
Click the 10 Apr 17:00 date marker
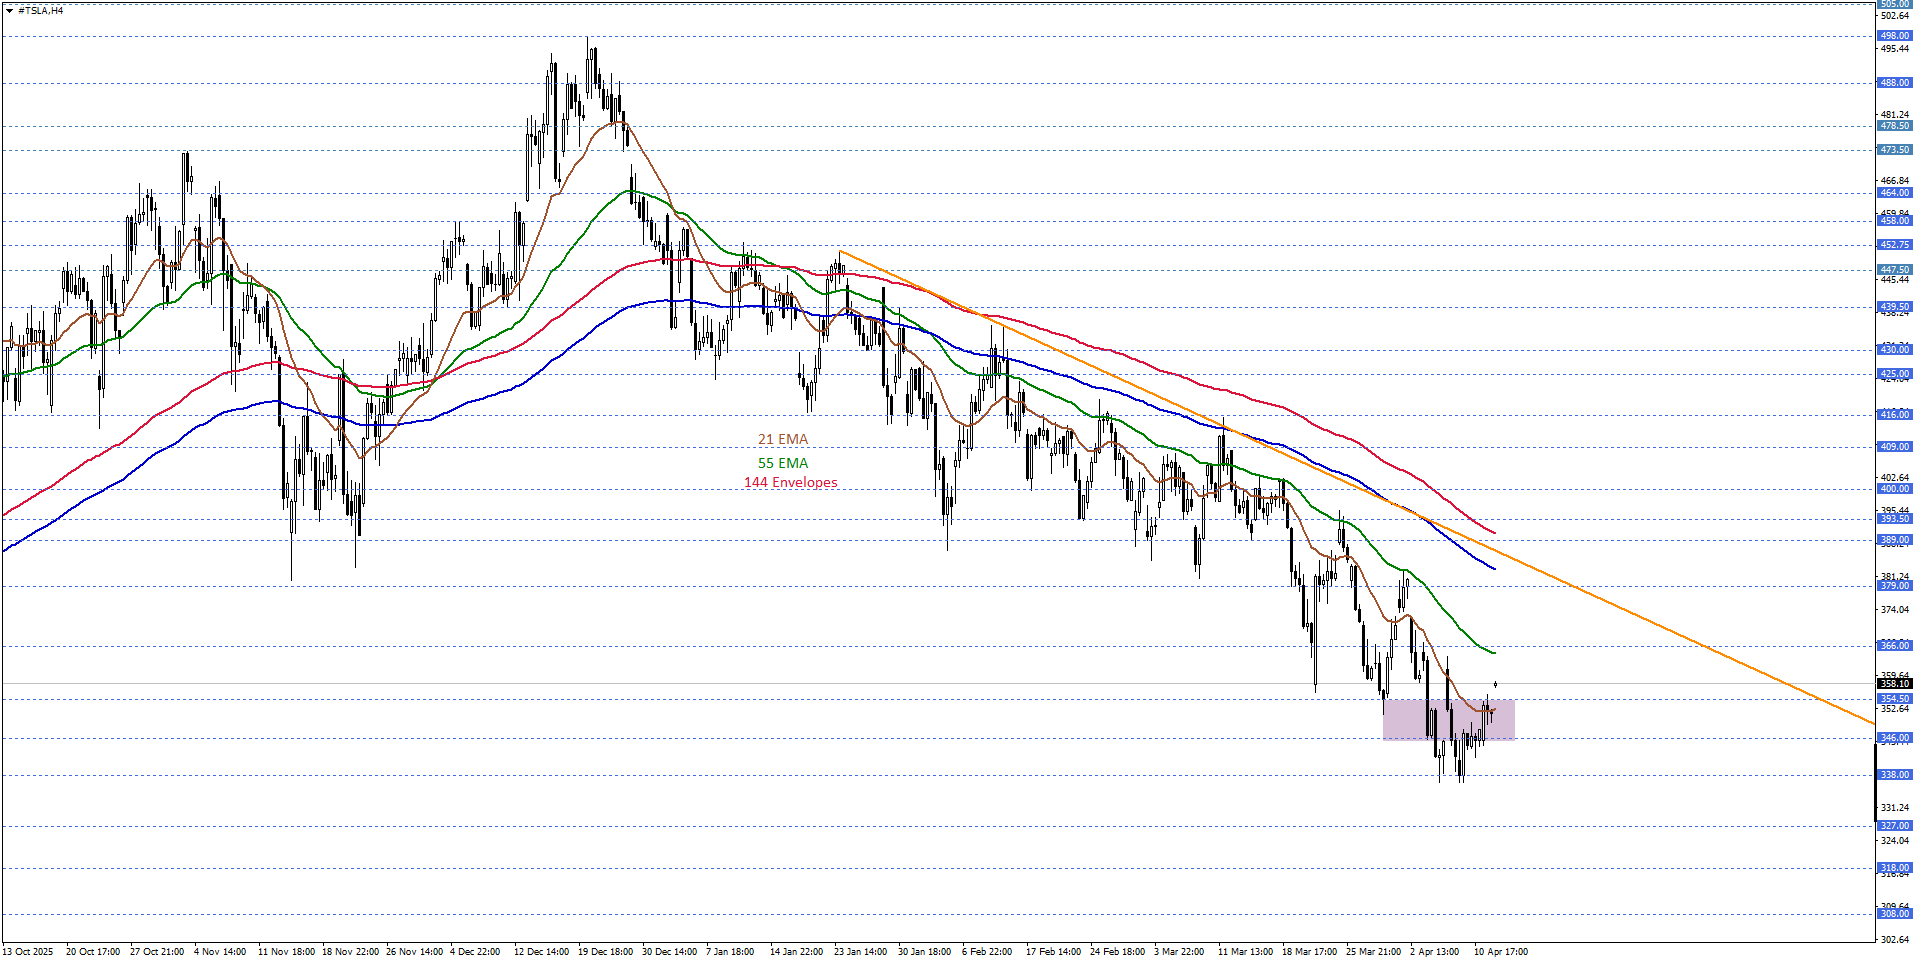[x=1500, y=952]
